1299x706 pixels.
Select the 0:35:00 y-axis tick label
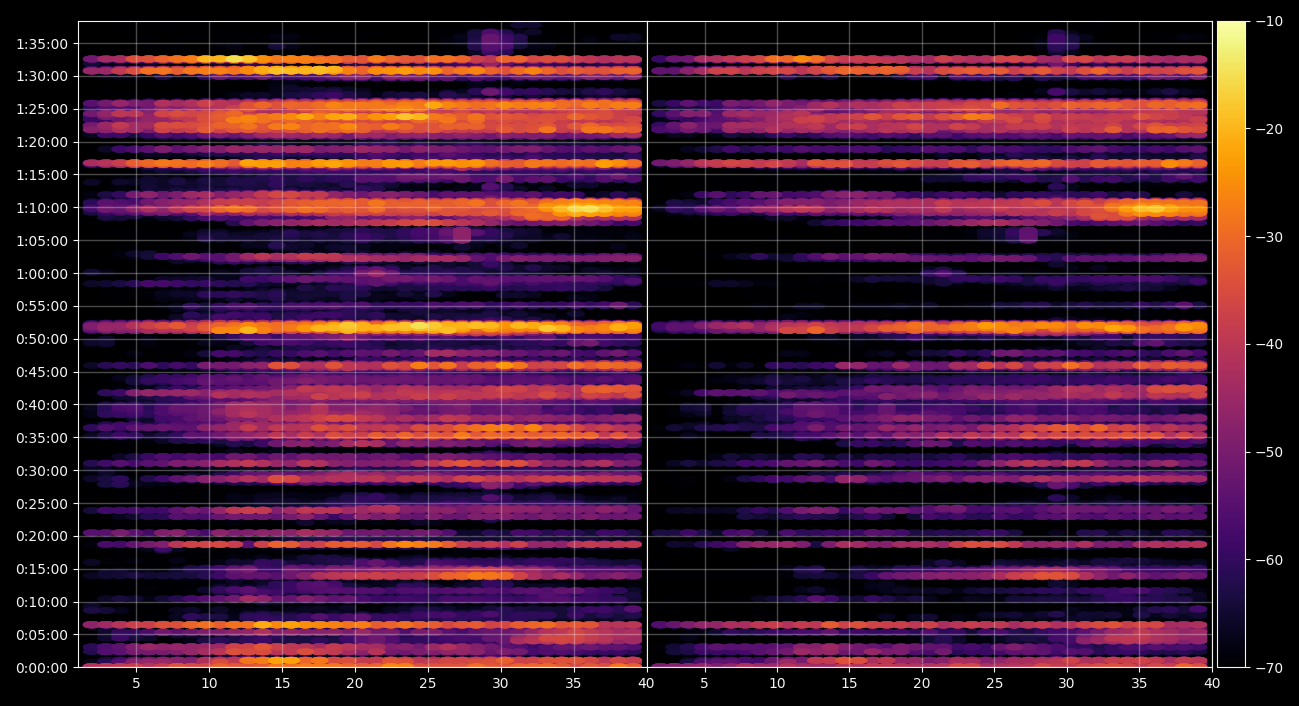click(x=42, y=438)
